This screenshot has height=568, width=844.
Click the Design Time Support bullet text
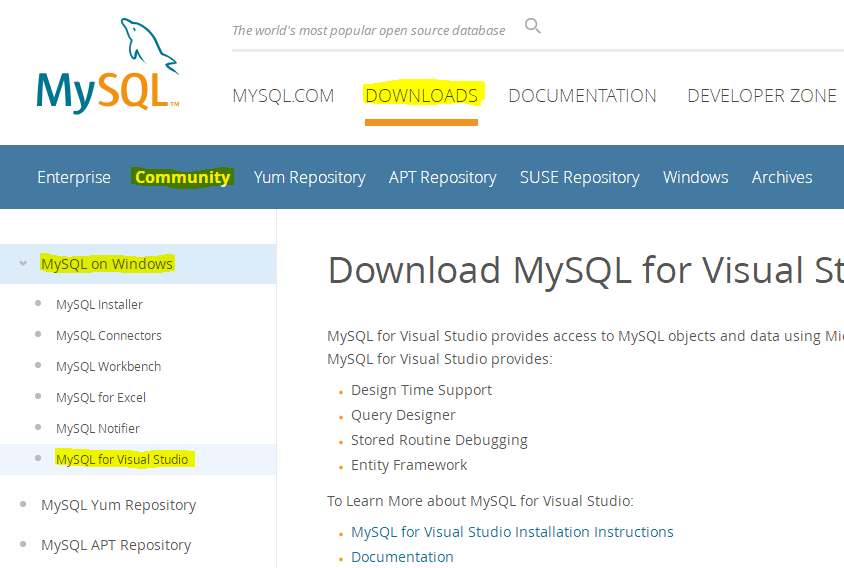[421, 390]
